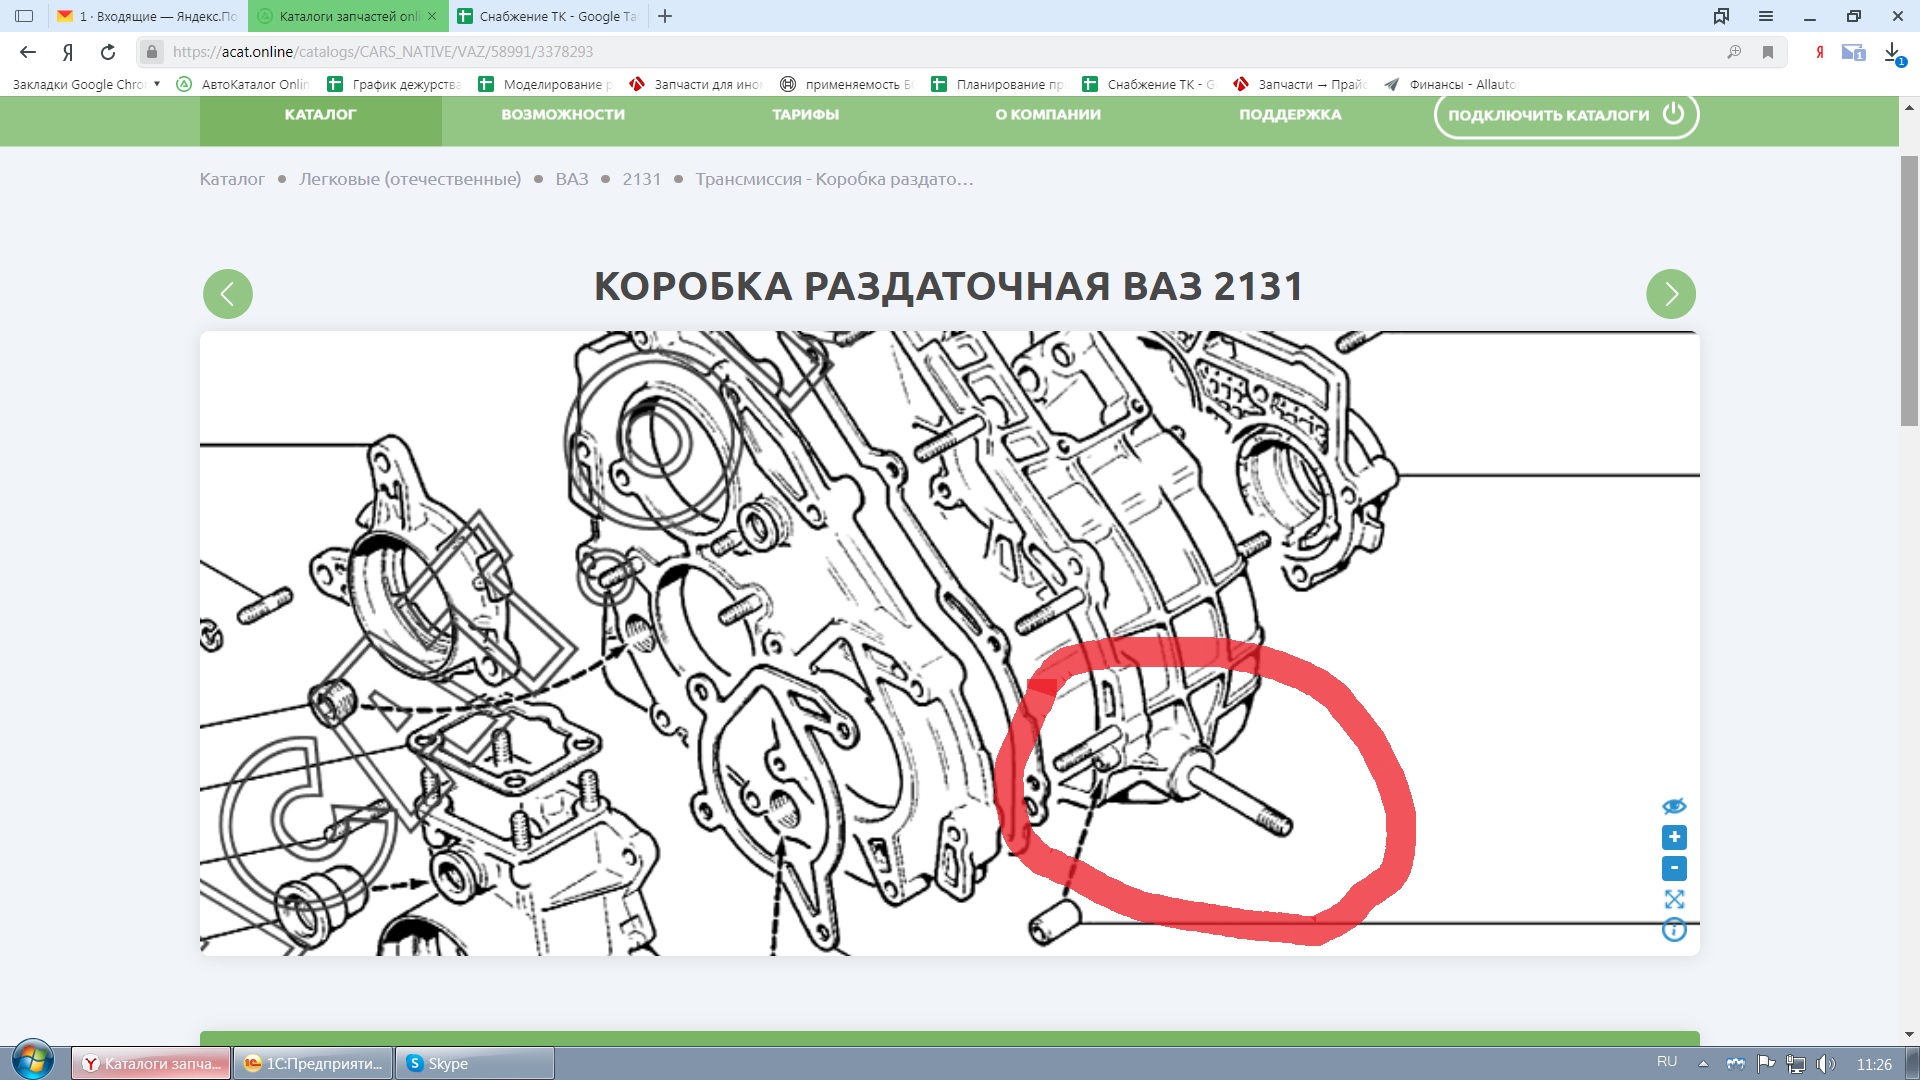Go to Легковые (отечественные) breadcrumb
Image resolution: width=1920 pixels, height=1080 pixels.
[x=410, y=179]
